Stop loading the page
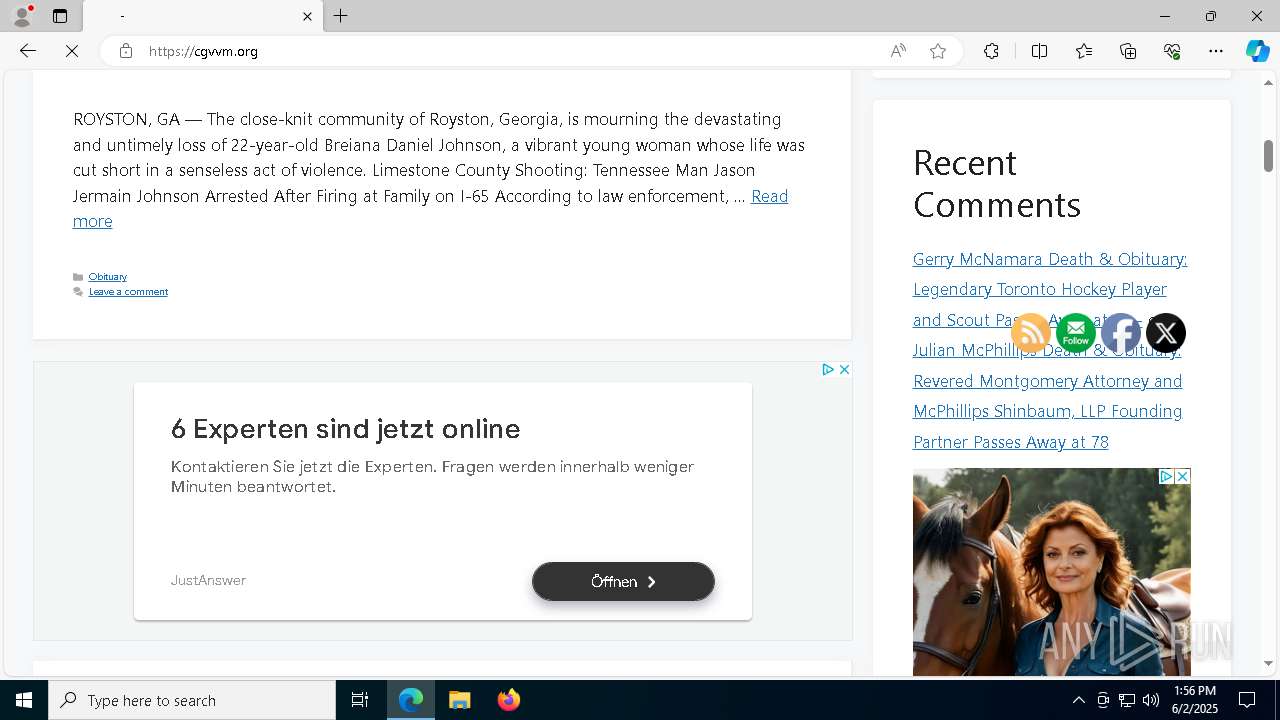The image size is (1280, 720). [x=72, y=51]
